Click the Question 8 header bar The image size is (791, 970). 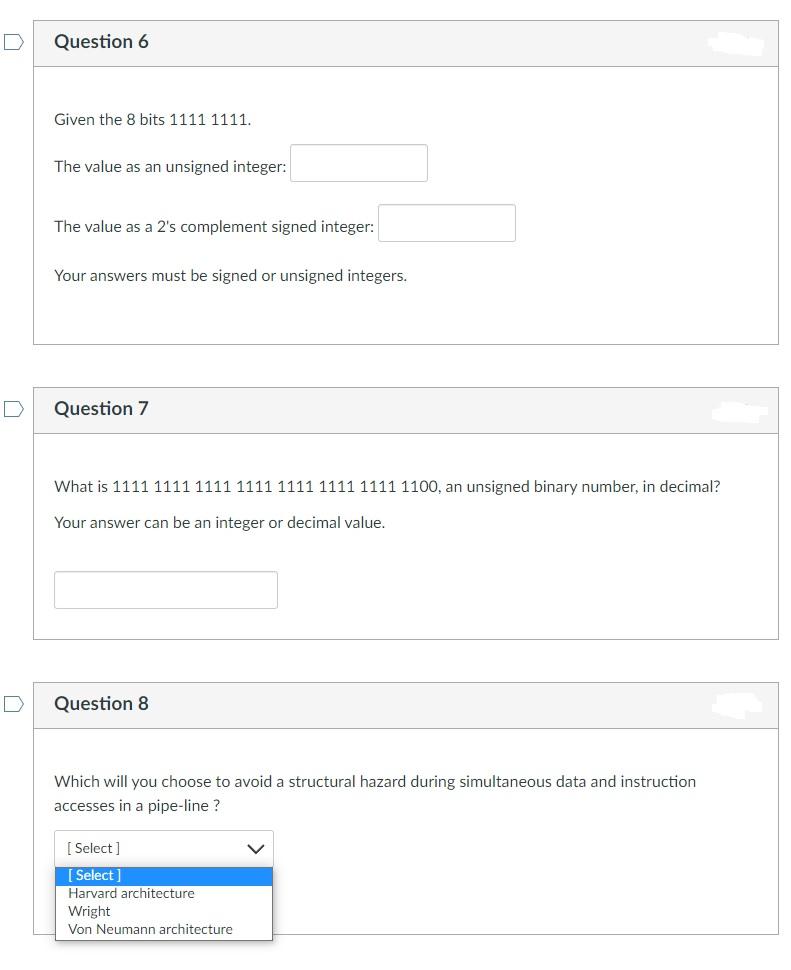click(x=400, y=704)
